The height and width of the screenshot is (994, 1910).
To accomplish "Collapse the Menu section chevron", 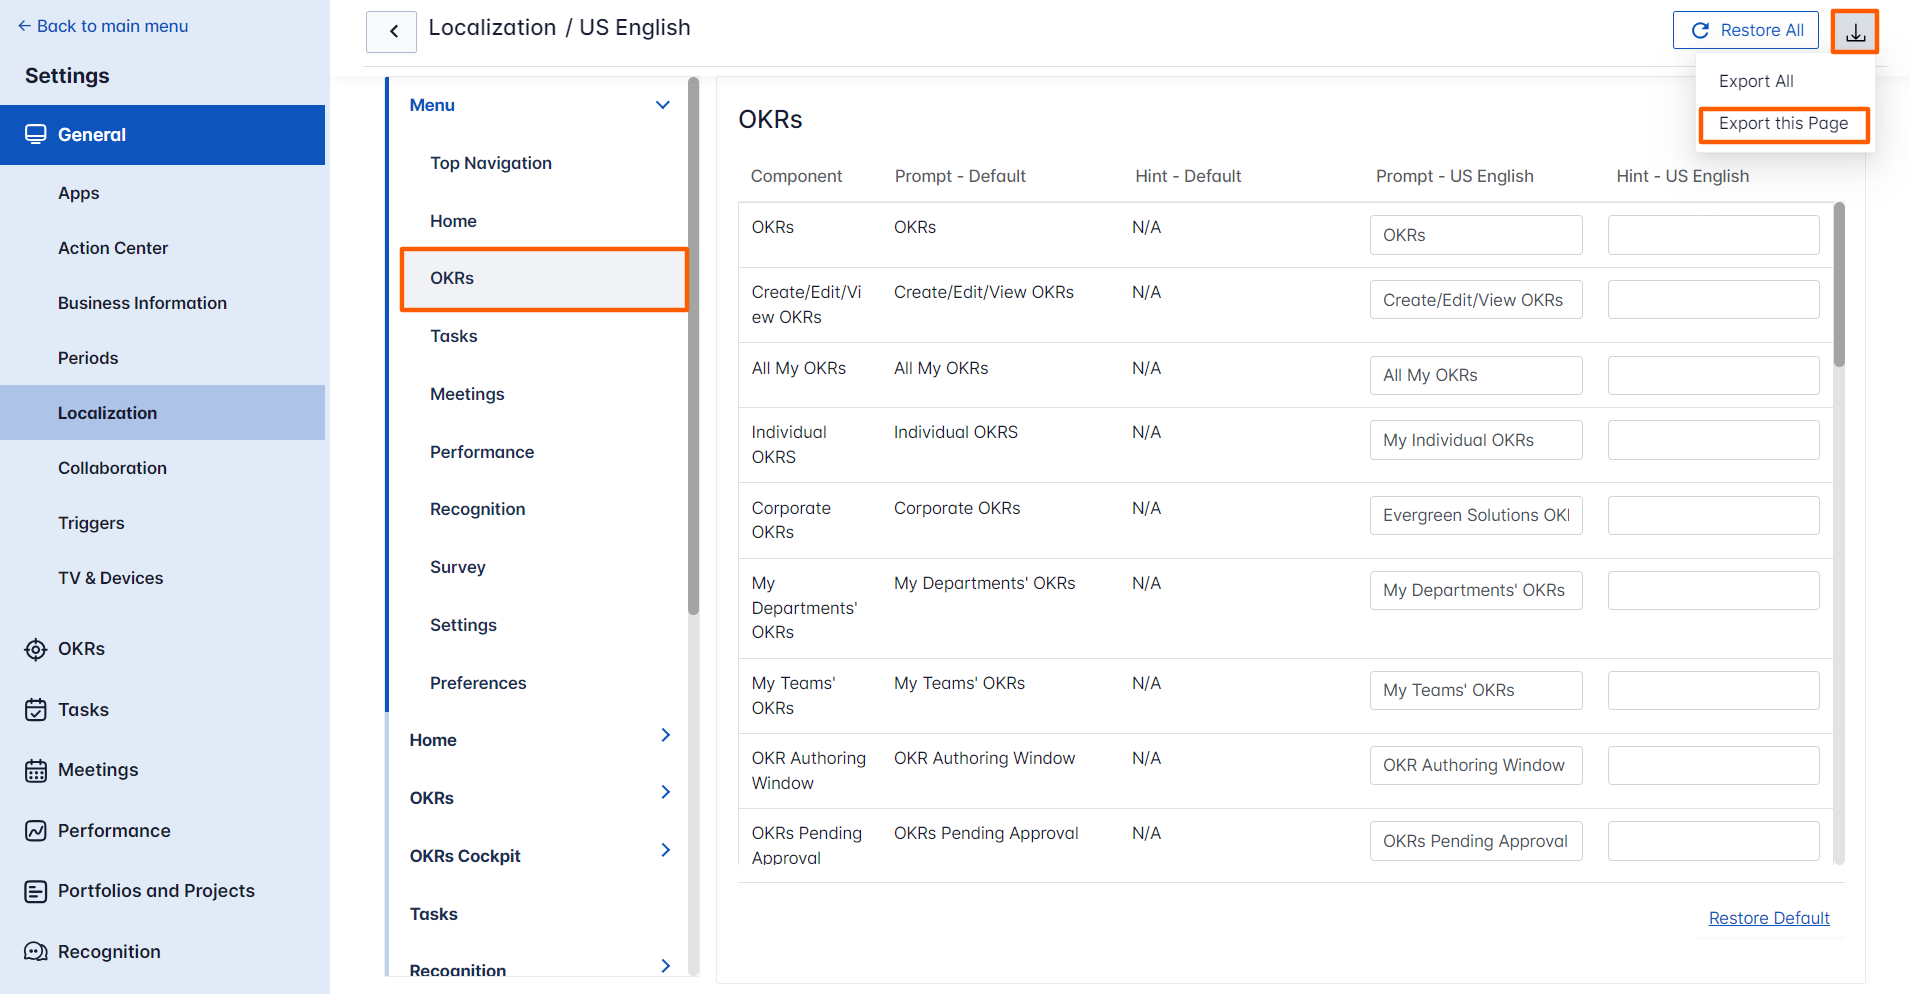I will click(663, 104).
